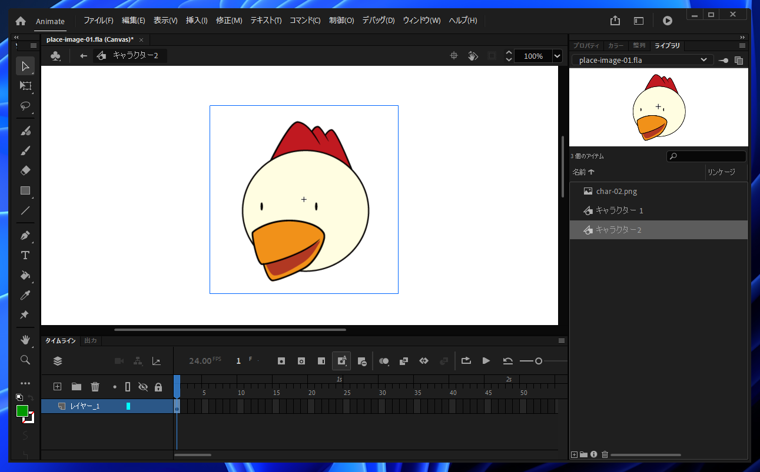This screenshot has width=760, height=472.
Task: Toggle lock for all timeline layers
Action: pos(158,387)
